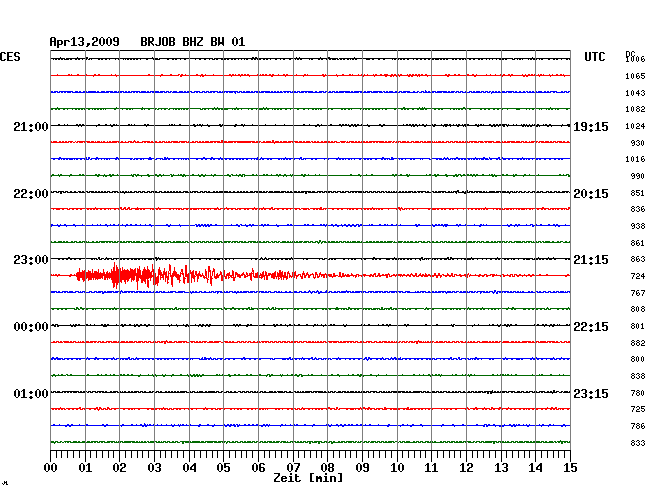Select the "00:00" local time label
This screenshot has height=494, width=650.
click(x=31, y=327)
